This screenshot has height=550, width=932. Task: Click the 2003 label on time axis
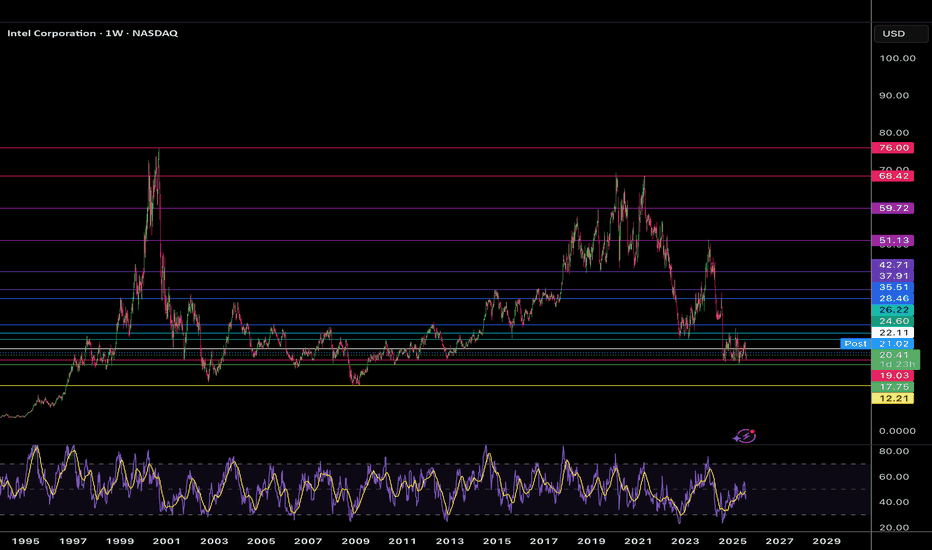(214, 541)
